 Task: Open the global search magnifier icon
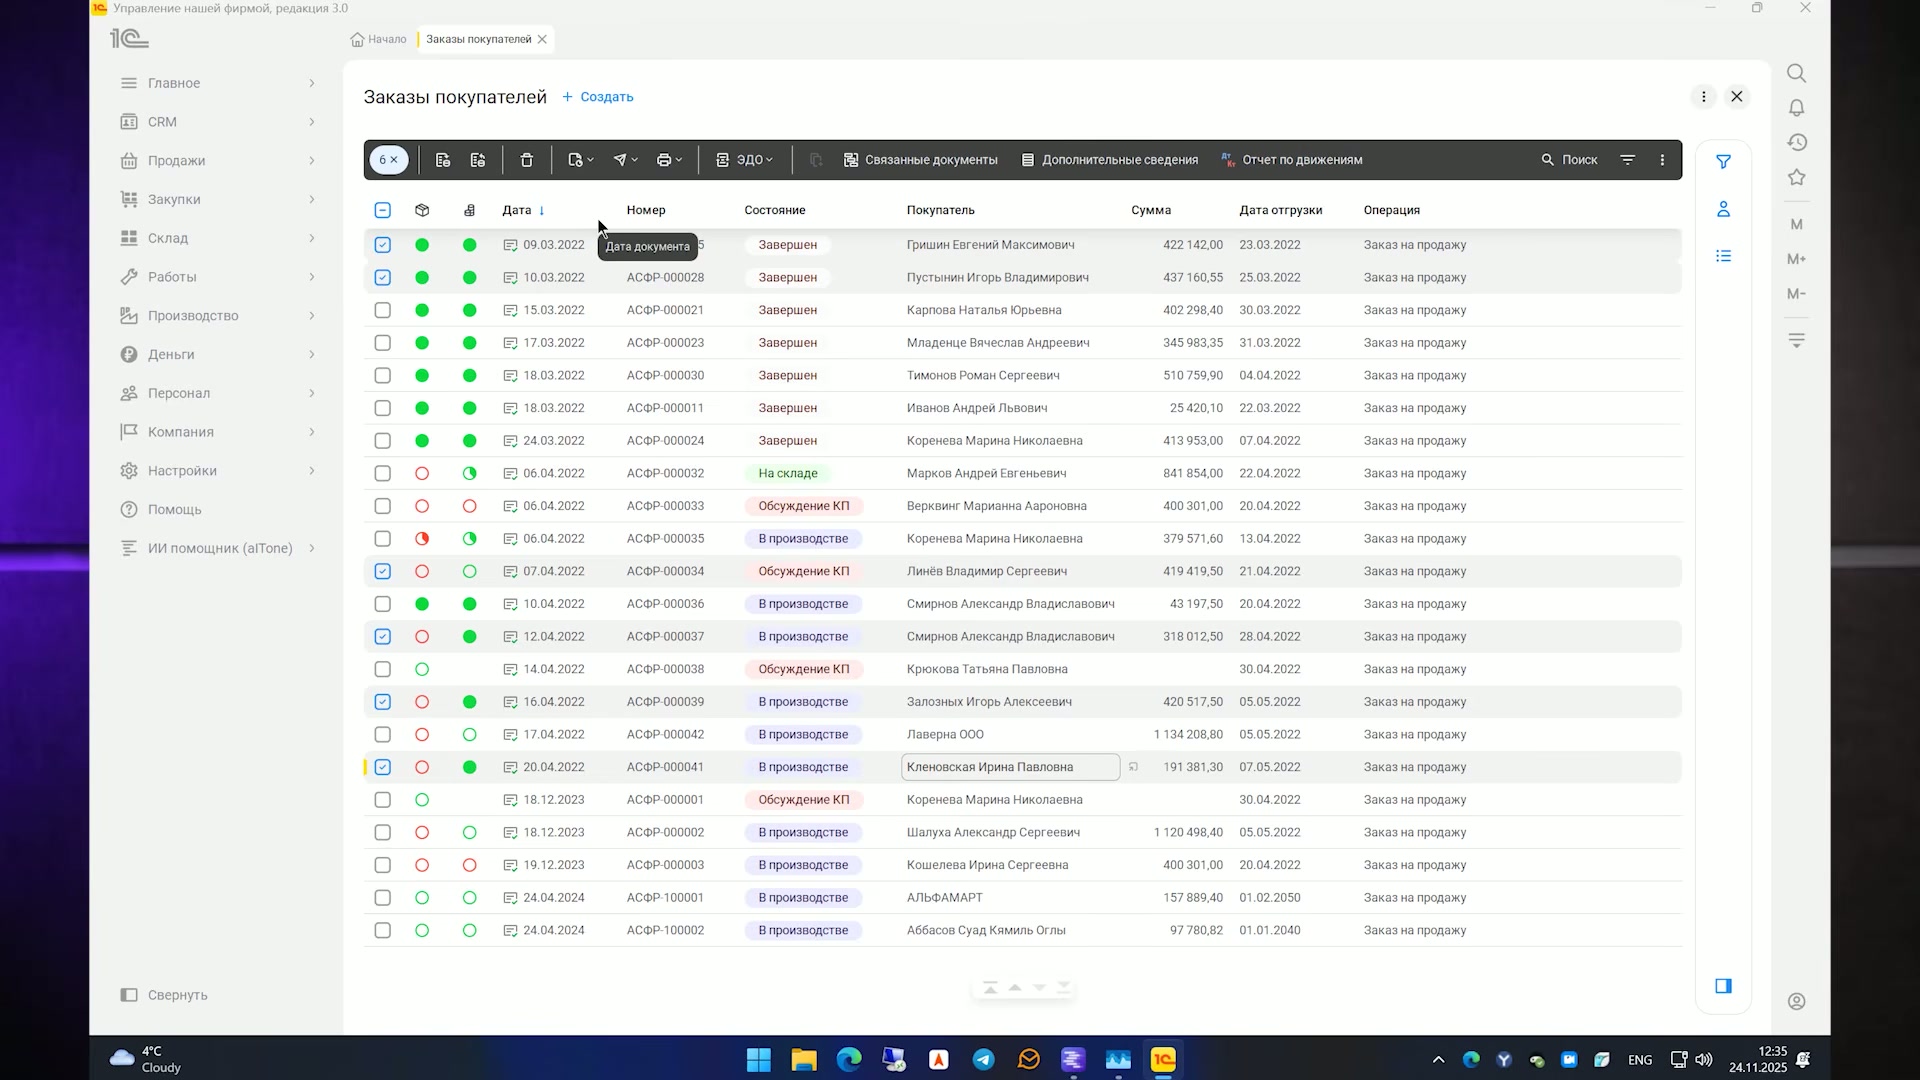[1796, 73]
